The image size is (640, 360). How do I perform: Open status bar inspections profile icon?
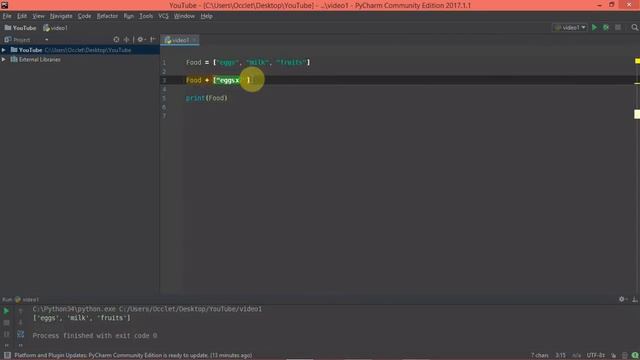point(624,355)
